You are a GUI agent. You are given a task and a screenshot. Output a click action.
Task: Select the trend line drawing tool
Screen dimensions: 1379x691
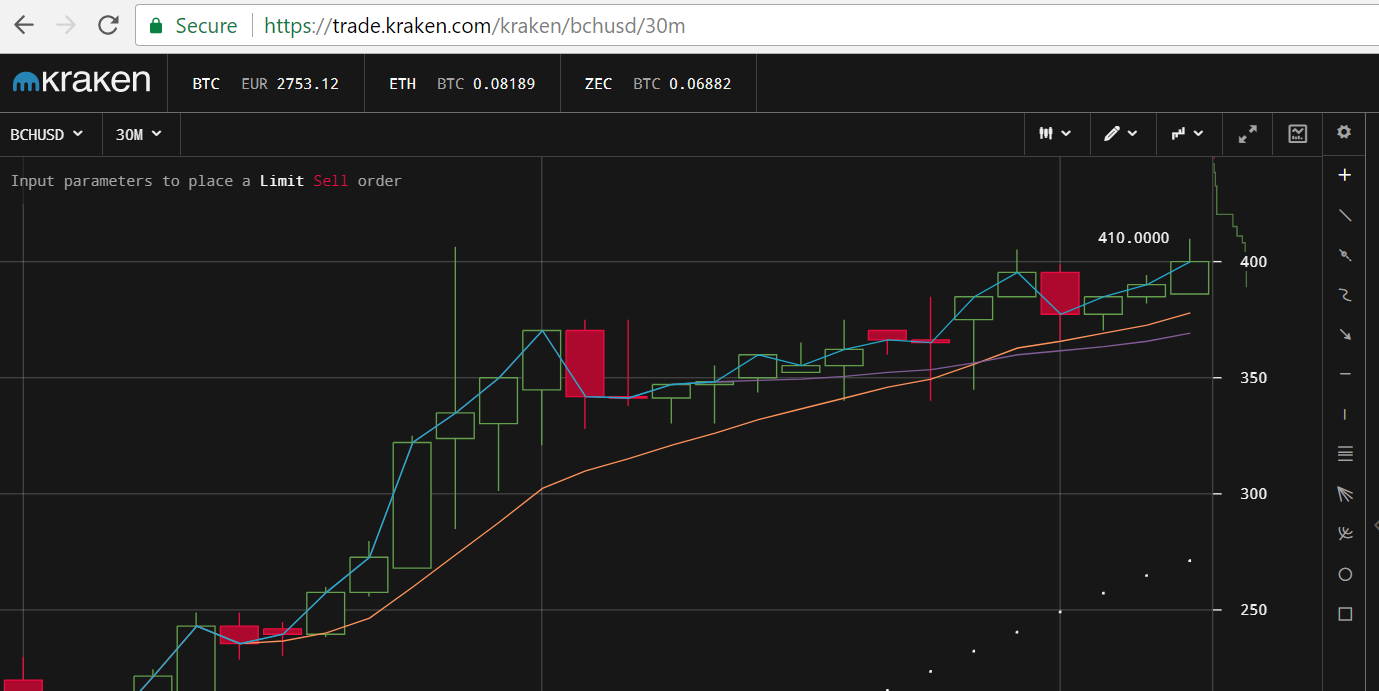click(1345, 215)
